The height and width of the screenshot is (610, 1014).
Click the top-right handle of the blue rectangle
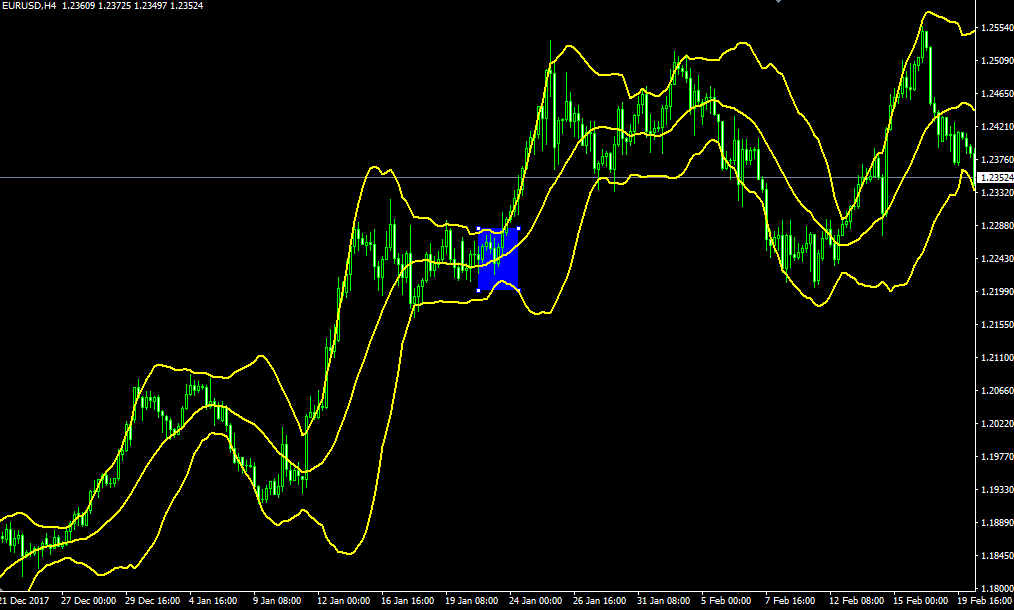(x=517, y=229)
